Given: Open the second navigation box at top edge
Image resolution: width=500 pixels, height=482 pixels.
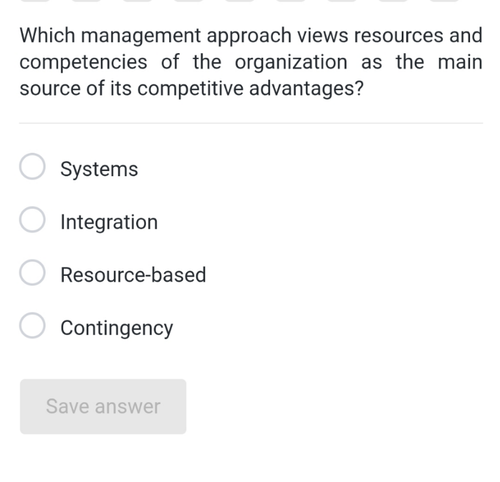Looking at the screenshot, I should tap(86, 1).
